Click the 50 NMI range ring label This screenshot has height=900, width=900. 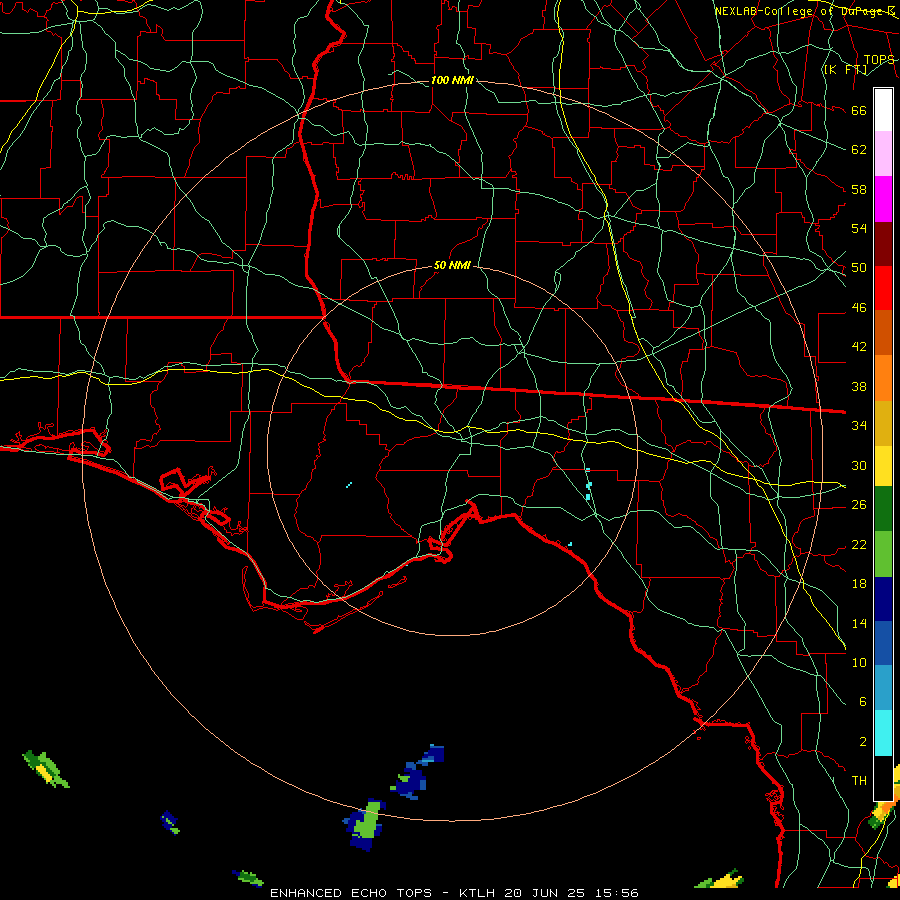pyautogui.click(x=452, y=265)
